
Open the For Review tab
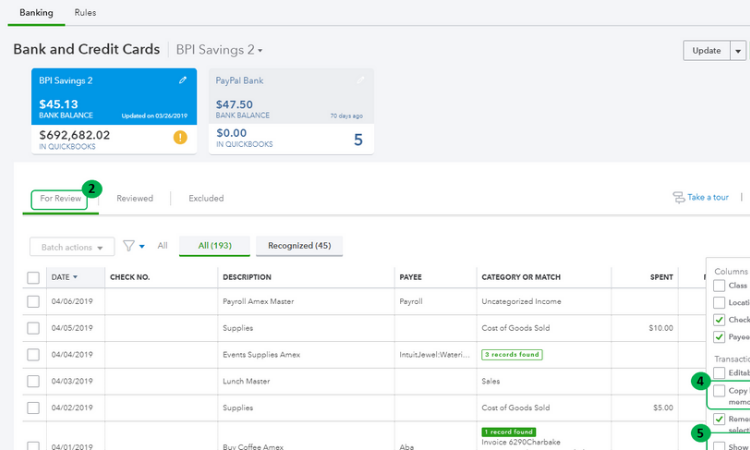click(60, 198)
